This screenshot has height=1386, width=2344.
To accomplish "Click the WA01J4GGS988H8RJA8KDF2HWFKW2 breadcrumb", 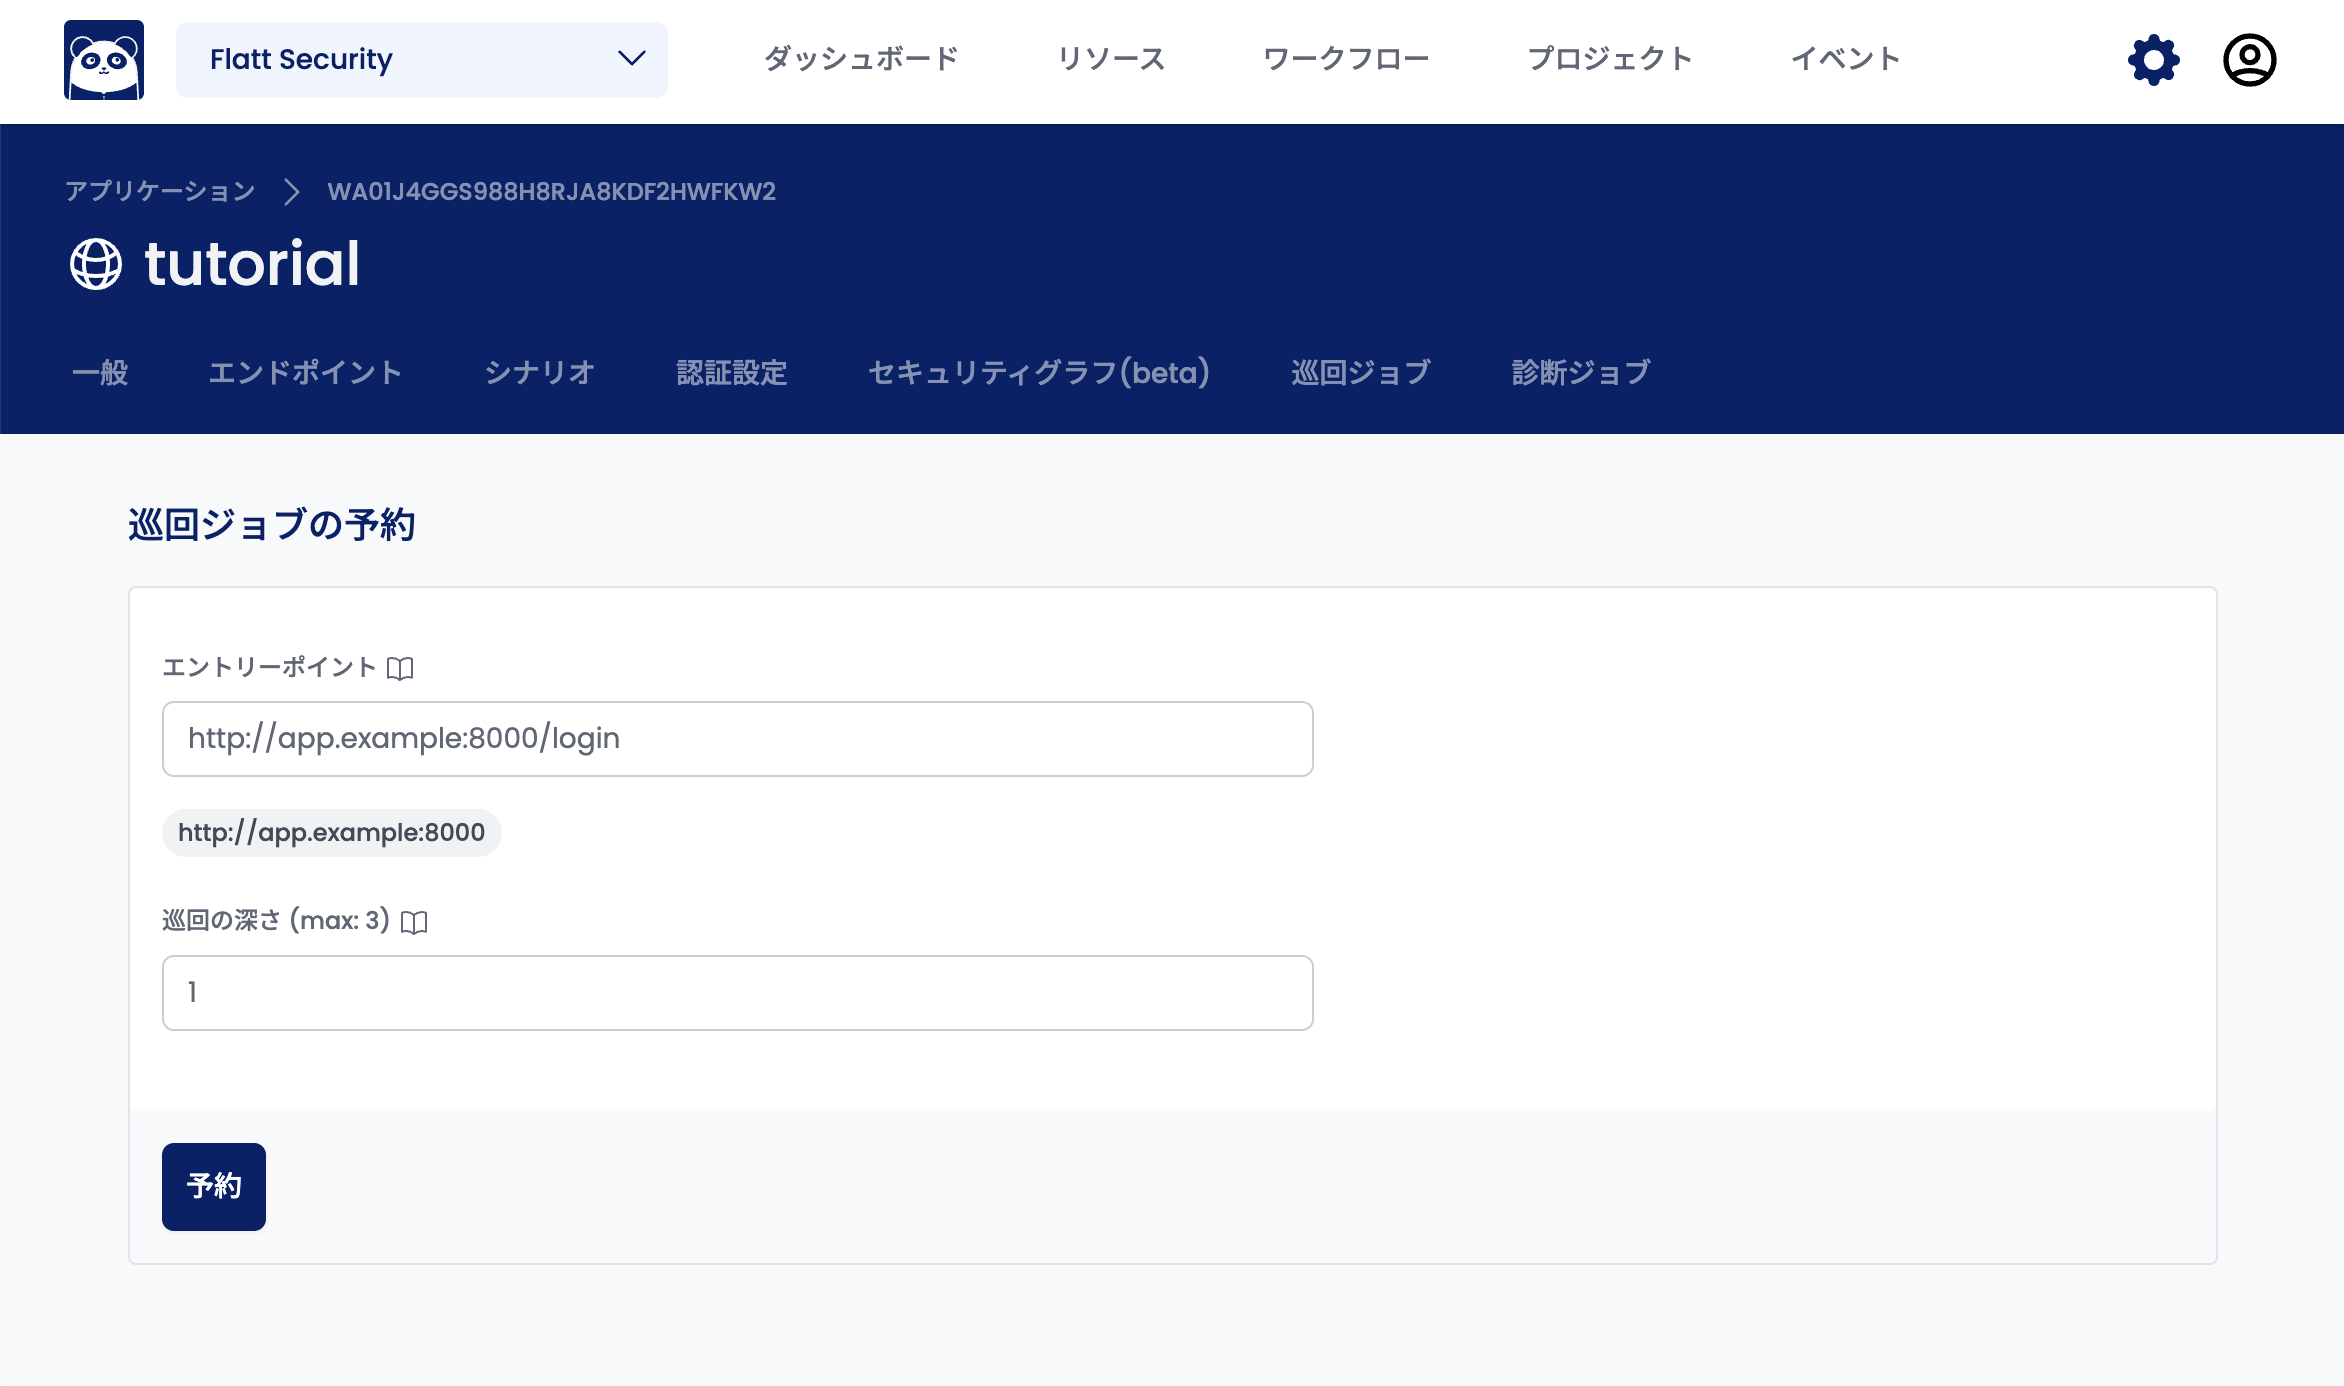I will [552, 191].
